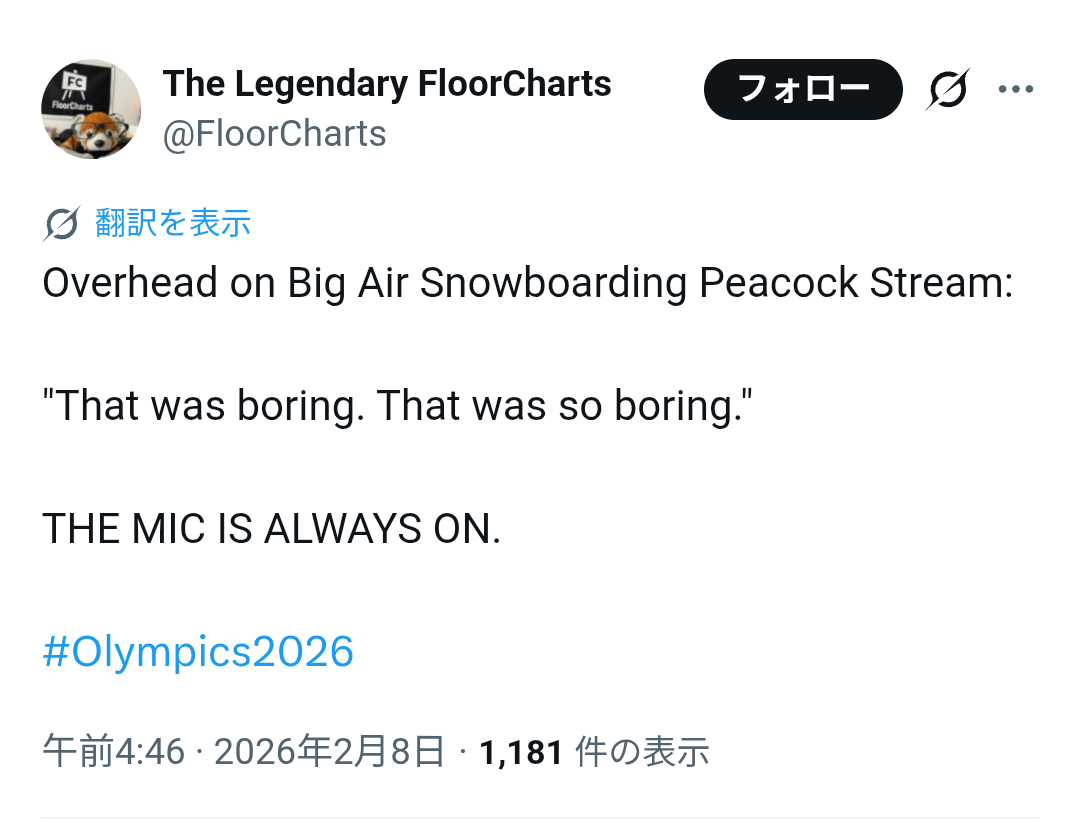Viewport: 1080px width, 823px height.
Task: Open the three-dot more options menu
Action: (x=1016, y=90)
